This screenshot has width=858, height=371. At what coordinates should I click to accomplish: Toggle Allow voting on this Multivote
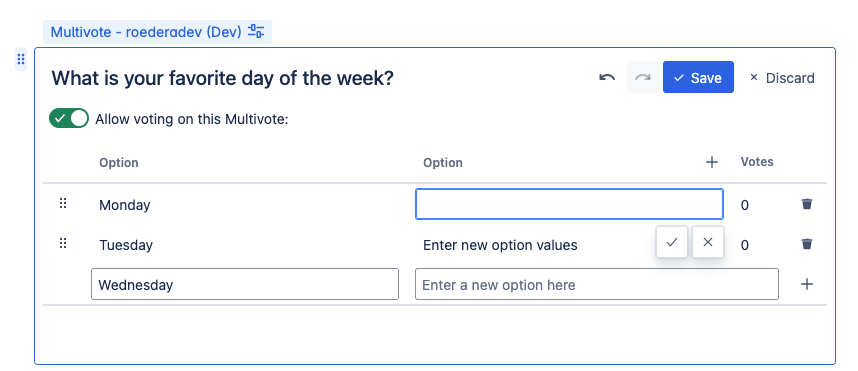coord(69,118)
